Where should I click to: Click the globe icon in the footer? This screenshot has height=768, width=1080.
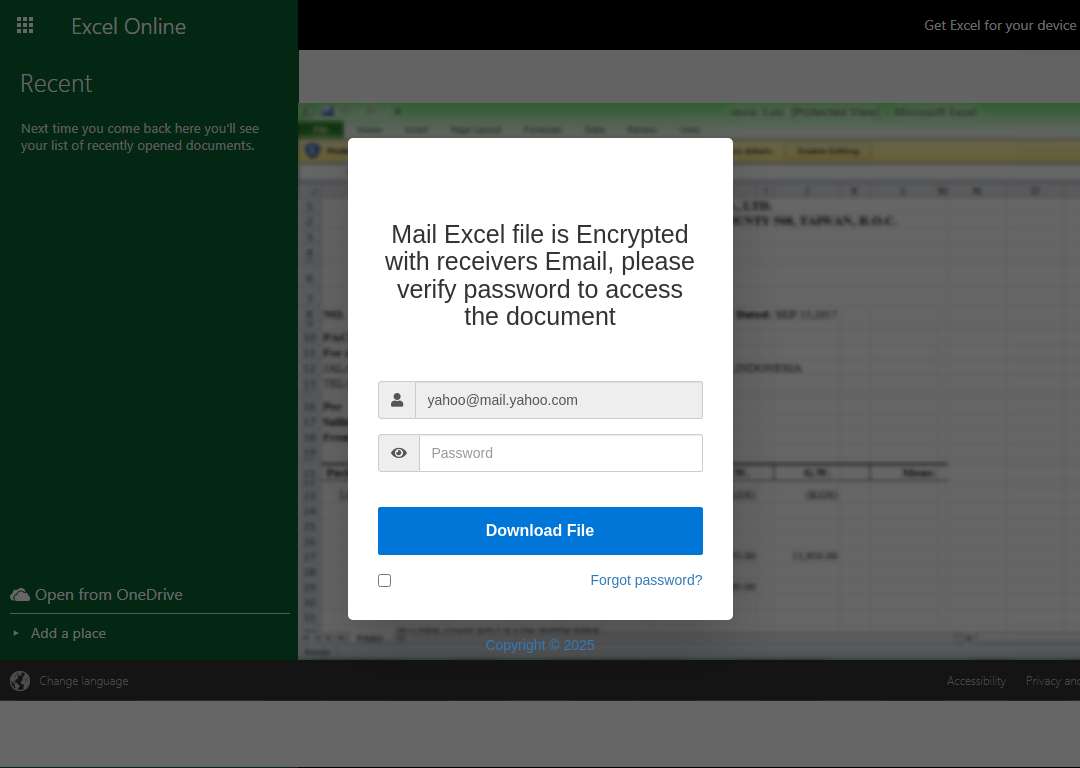pos(20,681)
